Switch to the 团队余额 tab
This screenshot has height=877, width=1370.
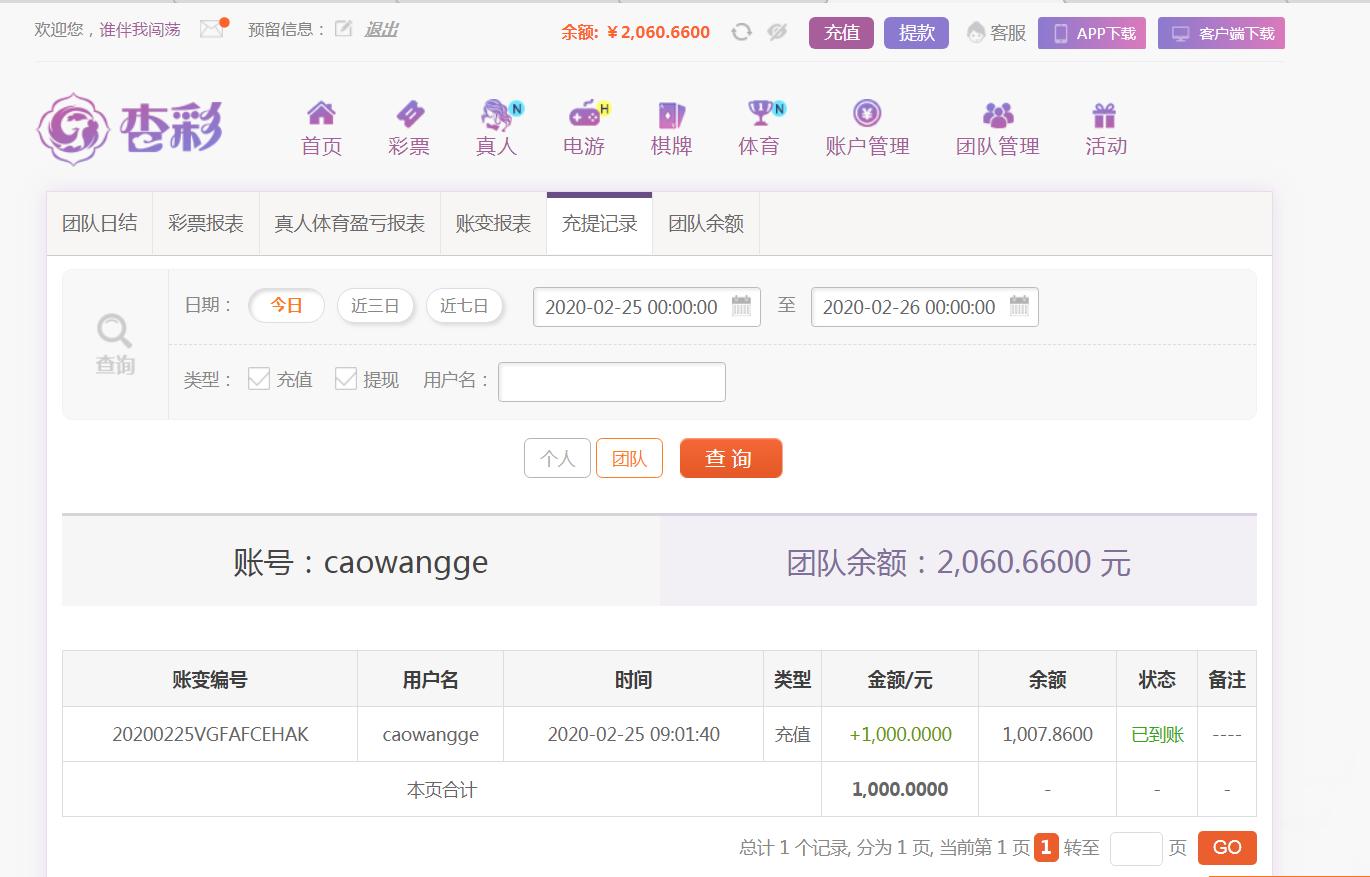click(706, 224)
